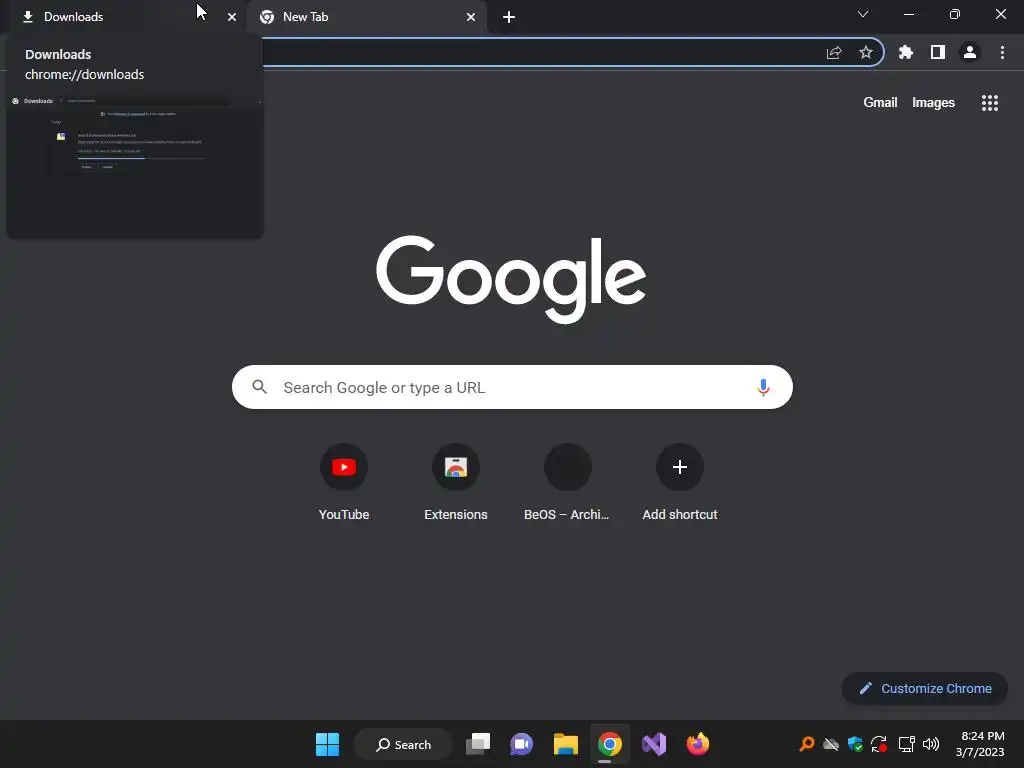Screen dimensions: 1024x768
Task: Share this page icon in address bar
Action: (x=834, y=53)
